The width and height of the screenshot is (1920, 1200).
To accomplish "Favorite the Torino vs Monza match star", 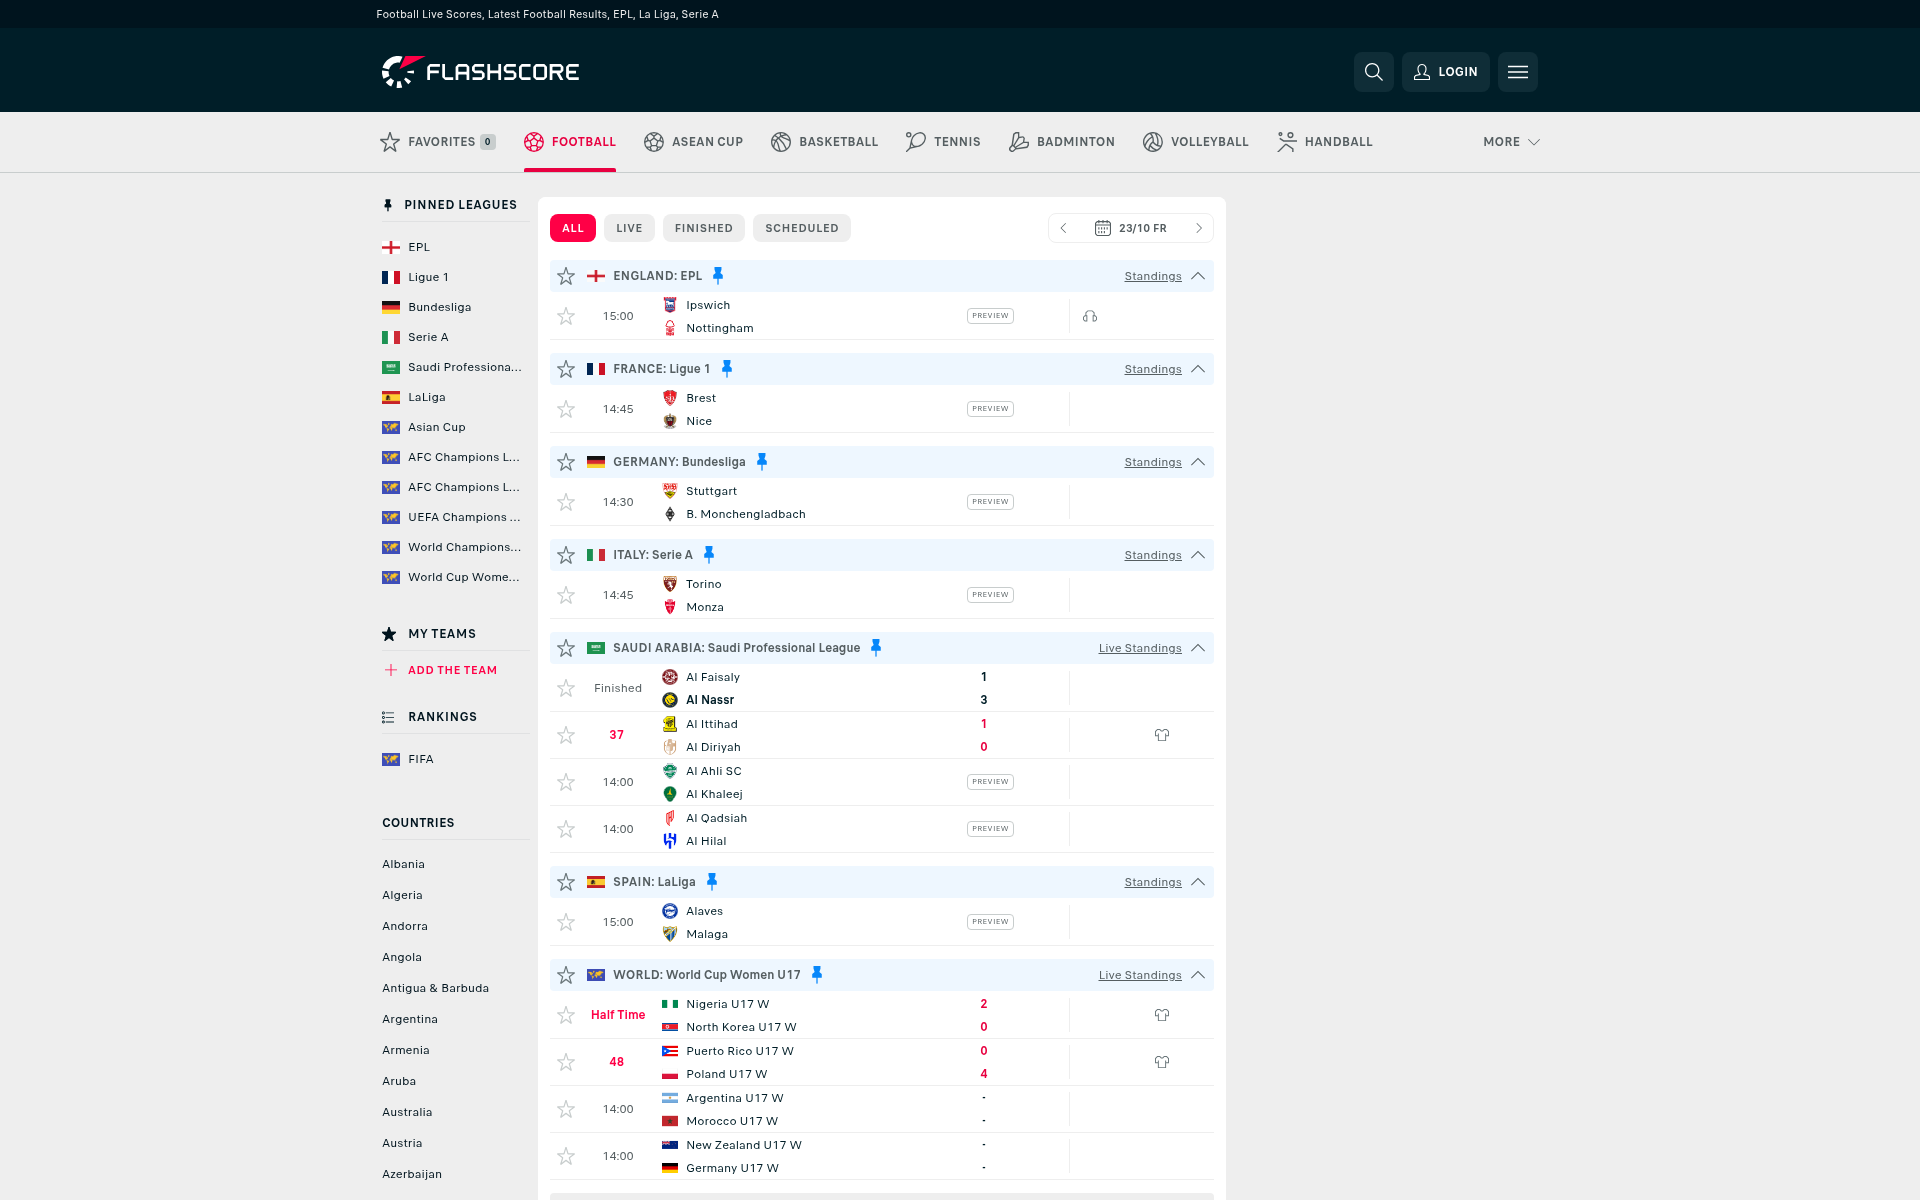I will pos(566,595).
